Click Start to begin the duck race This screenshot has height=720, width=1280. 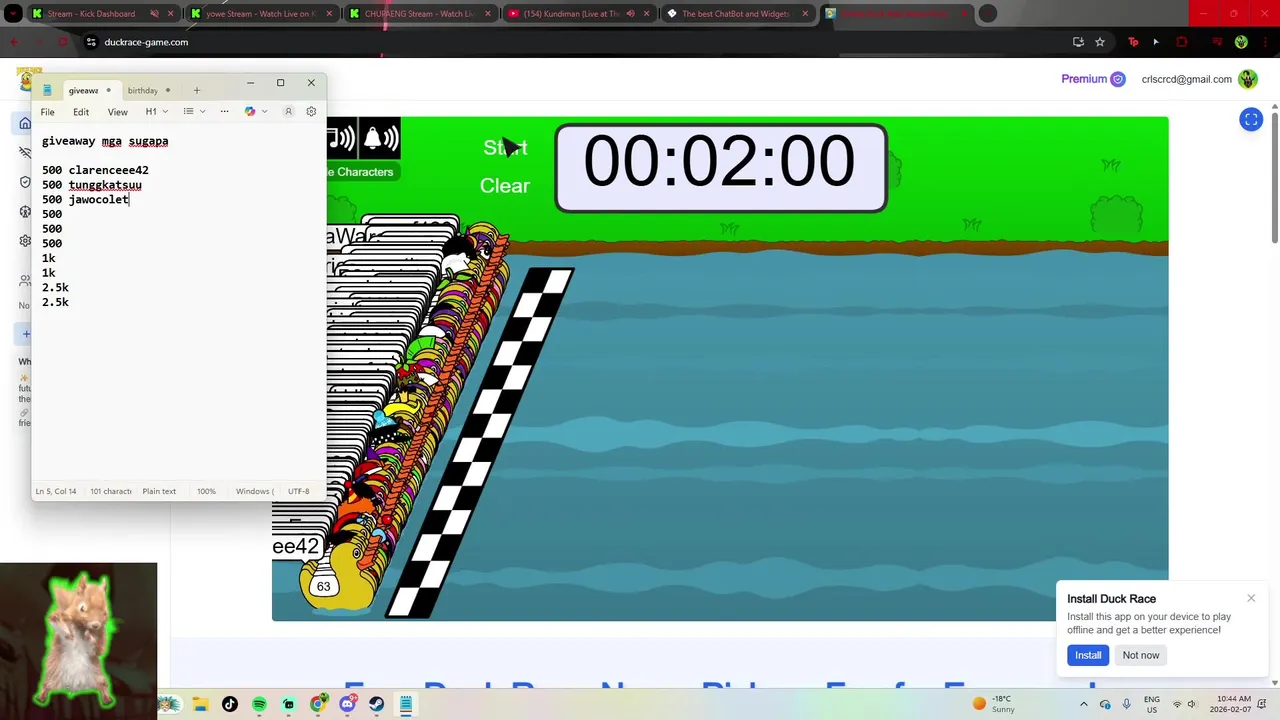[505, 147]
